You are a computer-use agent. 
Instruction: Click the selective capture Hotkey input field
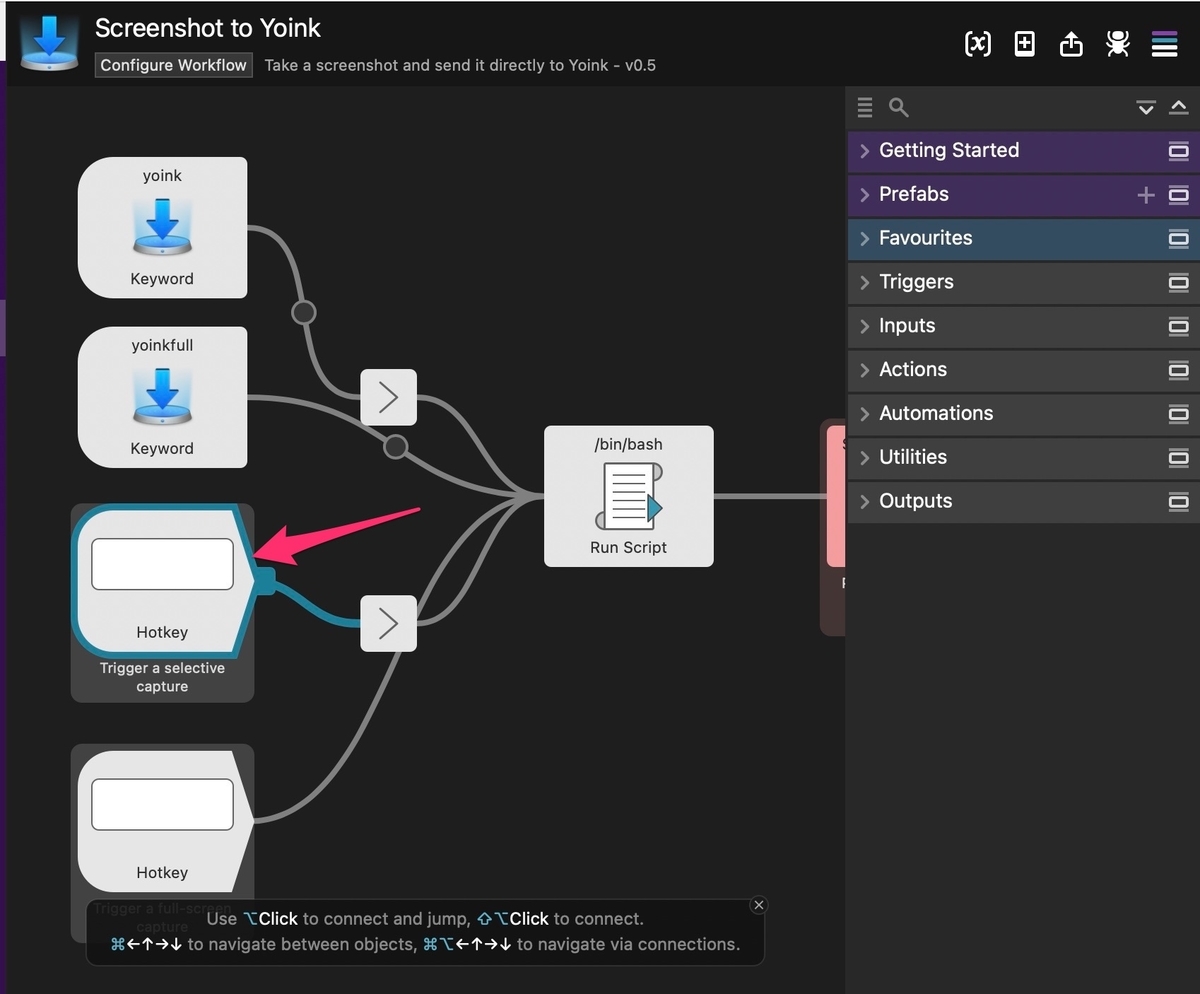(162, 564)
